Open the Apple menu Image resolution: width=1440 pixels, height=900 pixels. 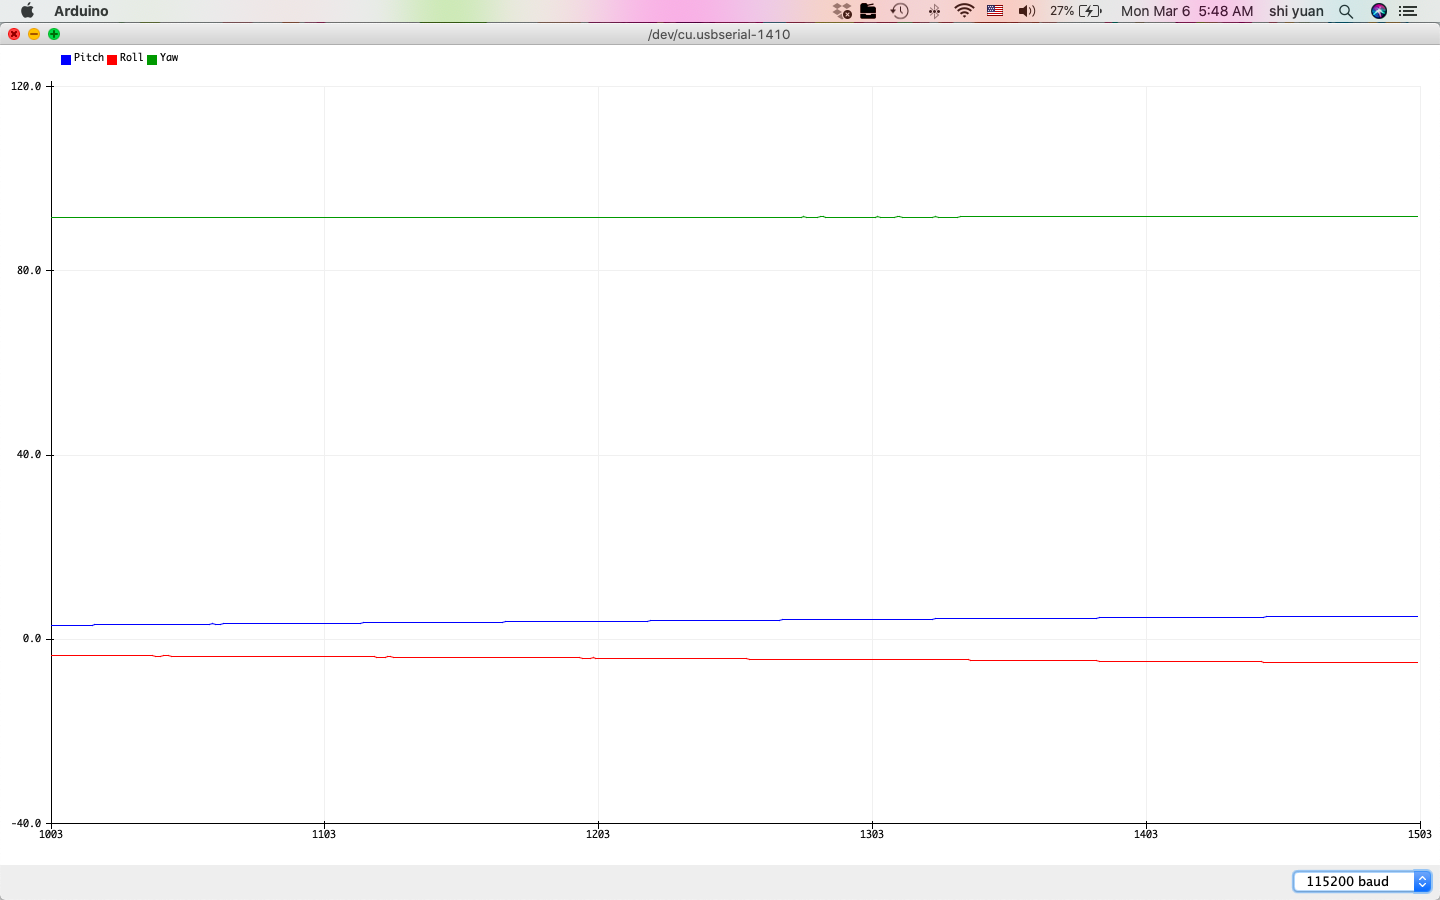click(27, 11)
